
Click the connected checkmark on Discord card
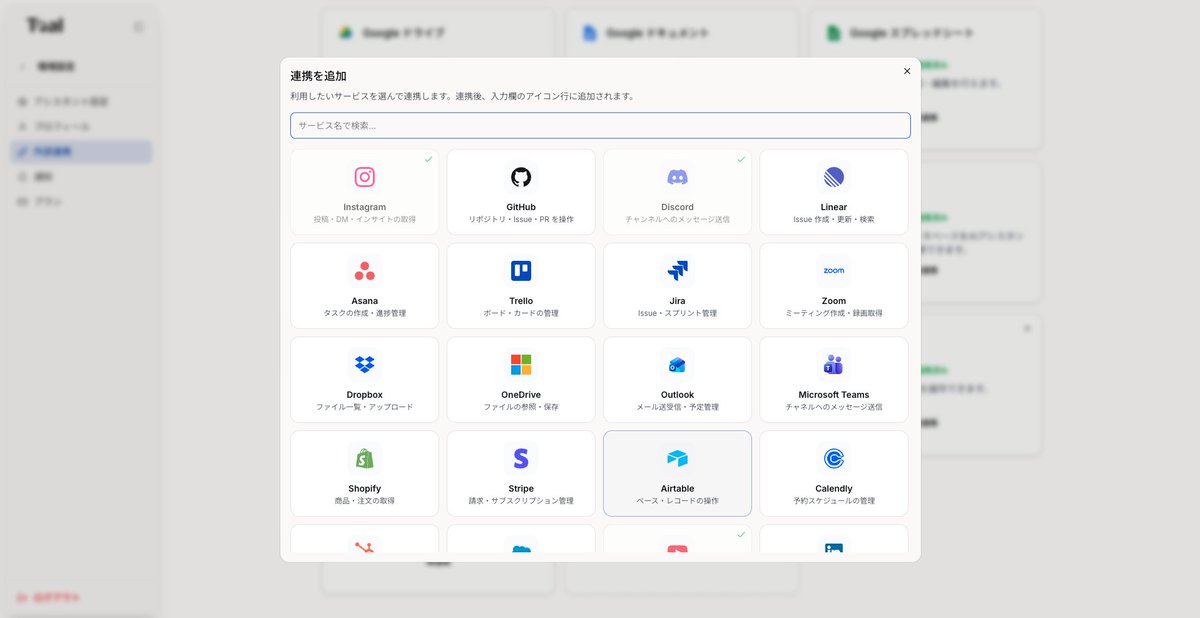point(741,159)
